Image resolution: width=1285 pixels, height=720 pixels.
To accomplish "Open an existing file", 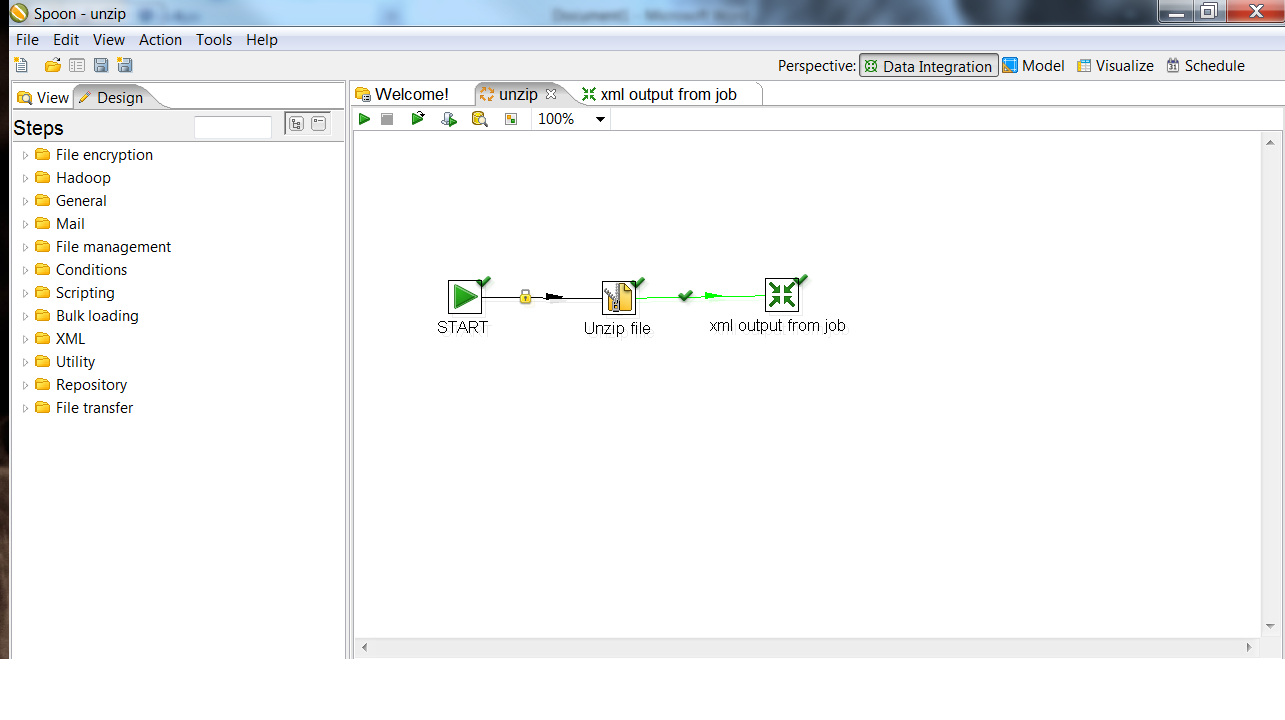I will tap(52, 64).
